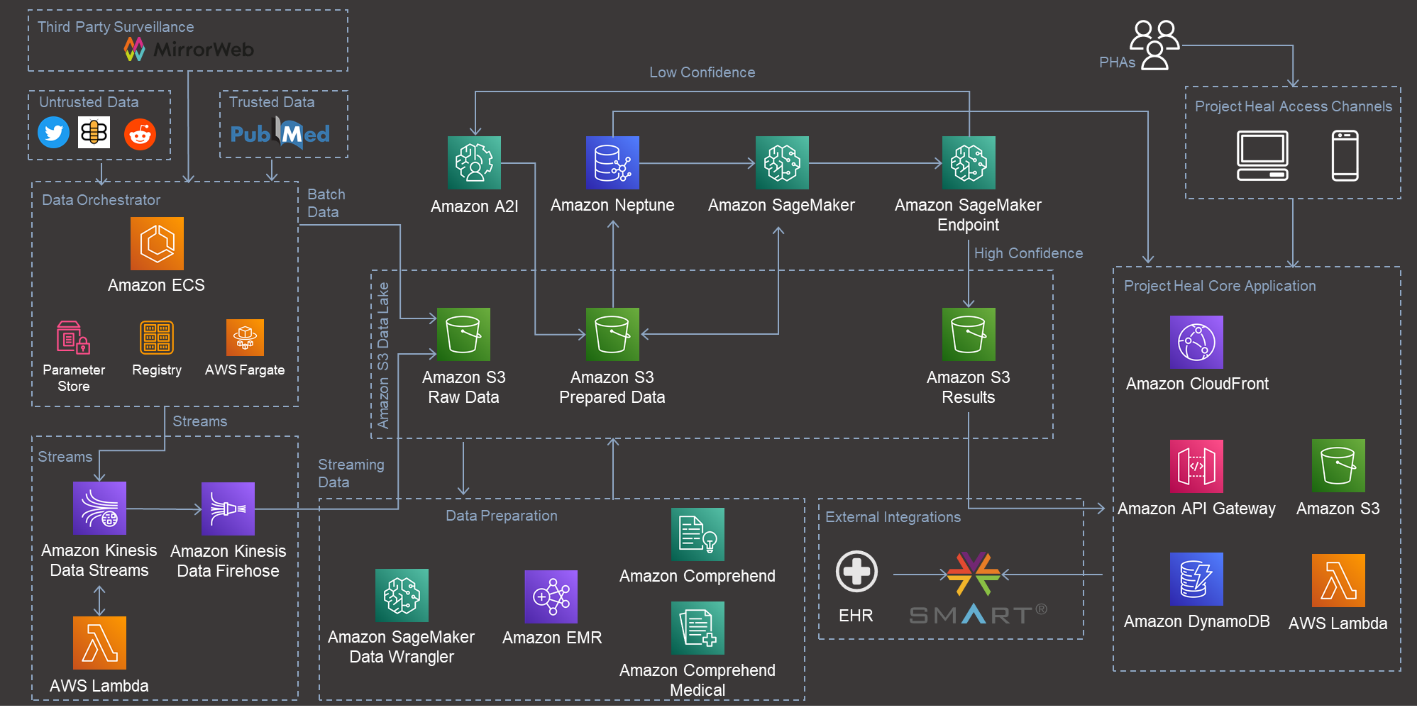Click the Amazon DynamoDB icon
This screenshot has height=710, width=1417.
(1197, 580)
